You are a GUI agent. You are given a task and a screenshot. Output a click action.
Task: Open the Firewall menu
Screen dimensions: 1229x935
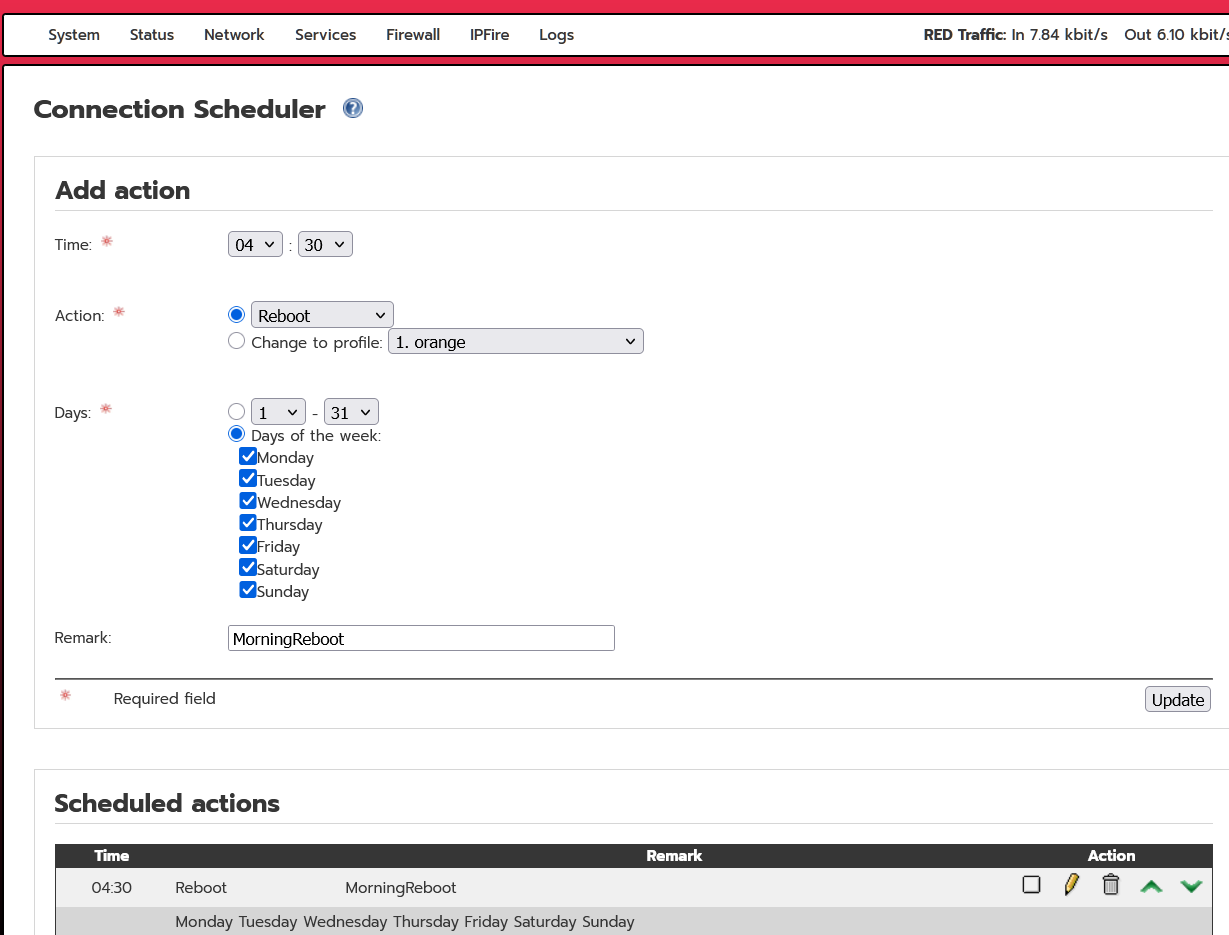[413, 35]
